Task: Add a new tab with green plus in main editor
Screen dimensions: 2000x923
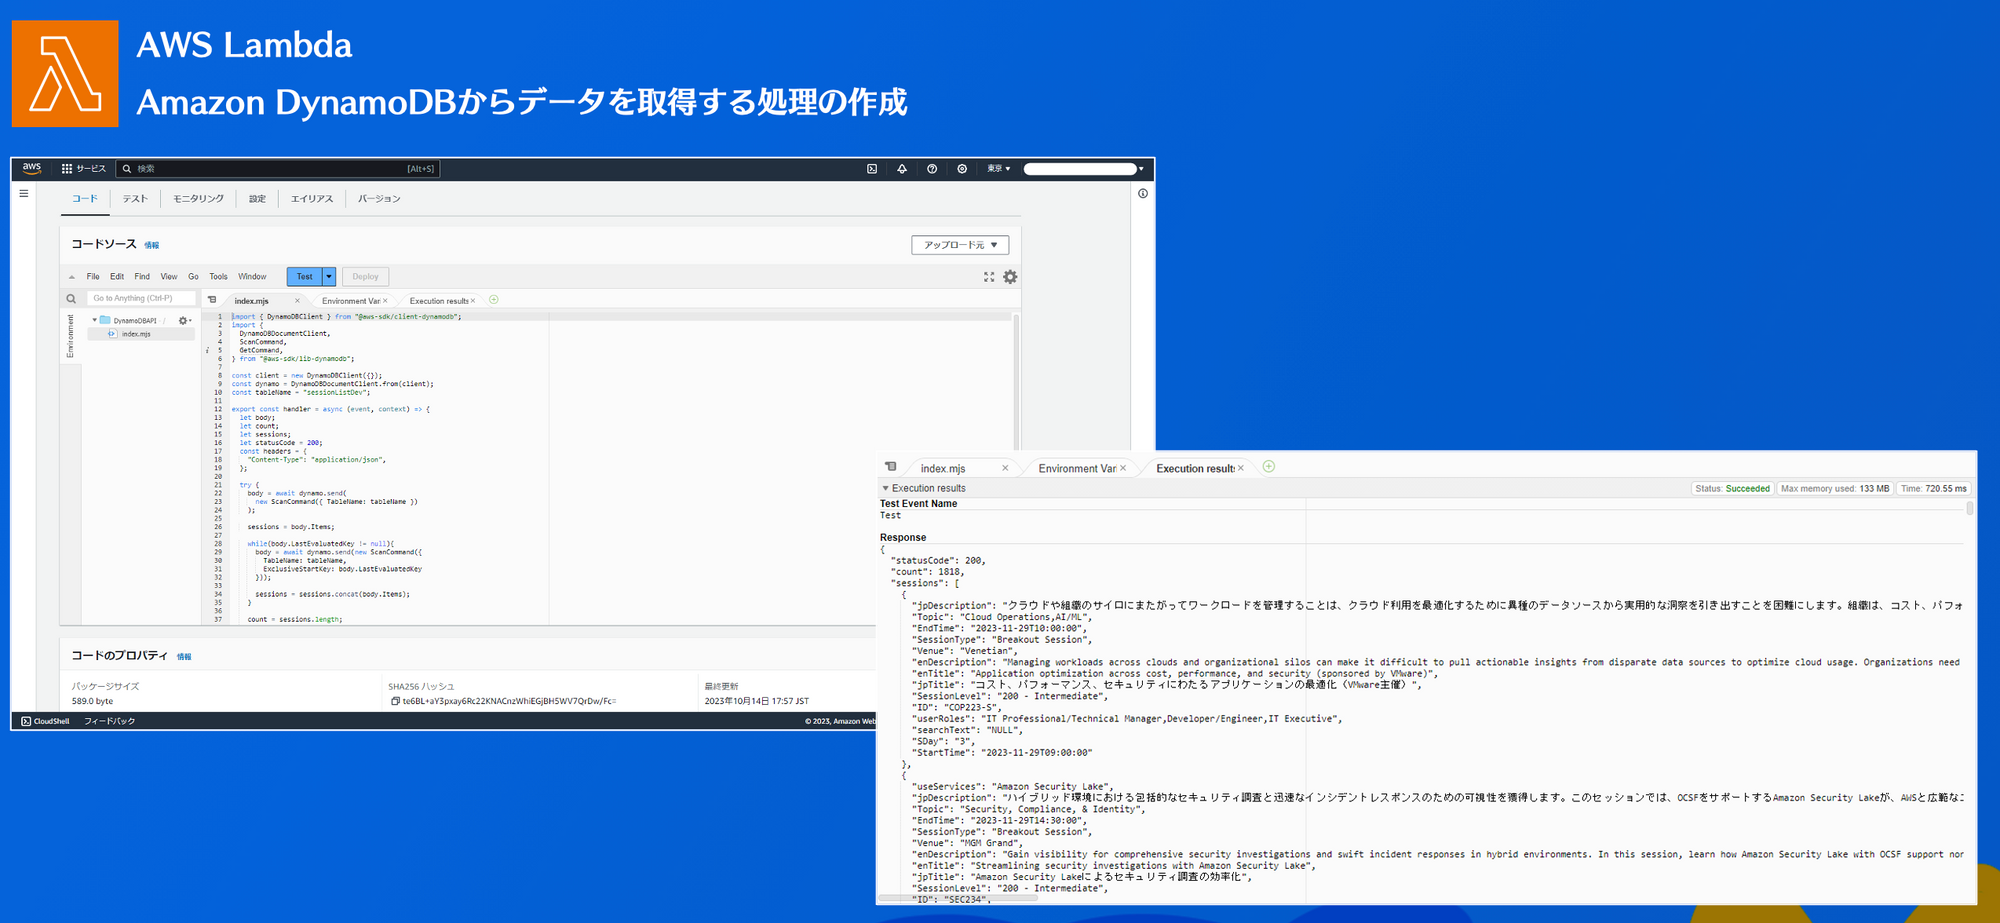Action: [494, 300]
